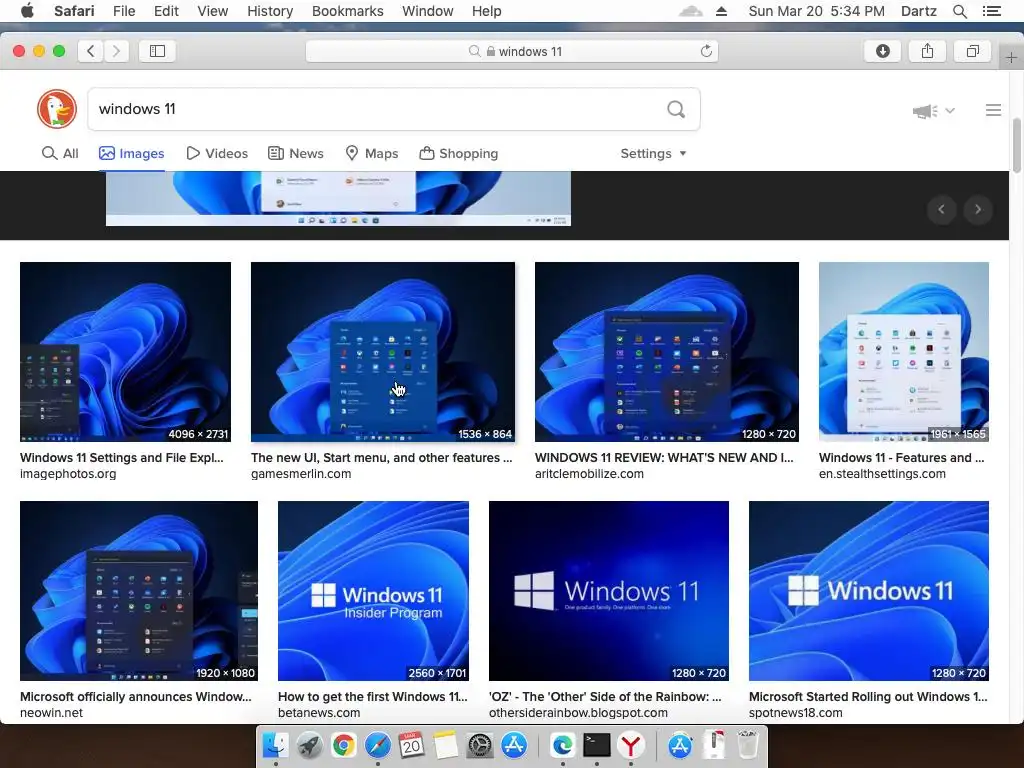Open the Safari share button

[x=927, y=51]
